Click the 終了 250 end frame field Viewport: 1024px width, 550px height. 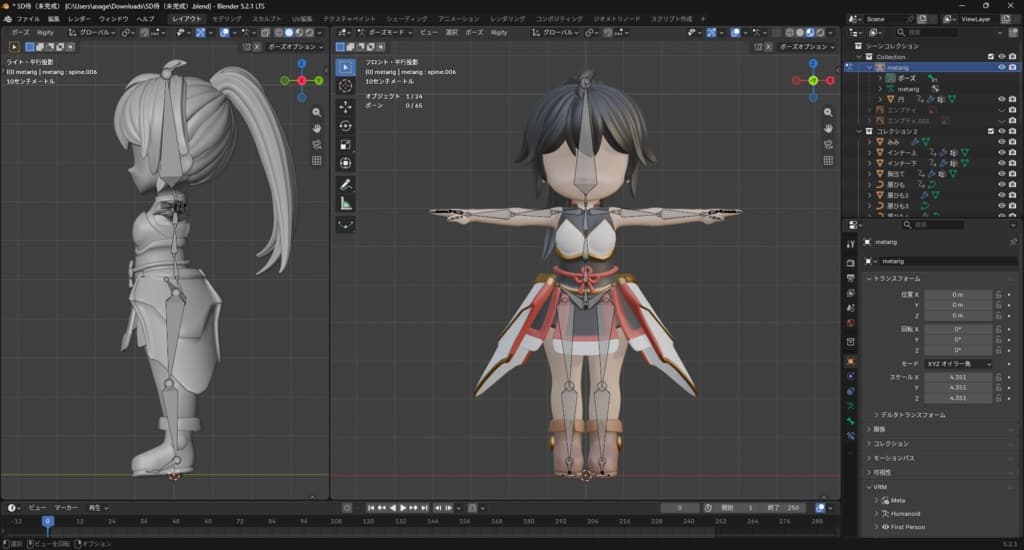click(784, 508)
